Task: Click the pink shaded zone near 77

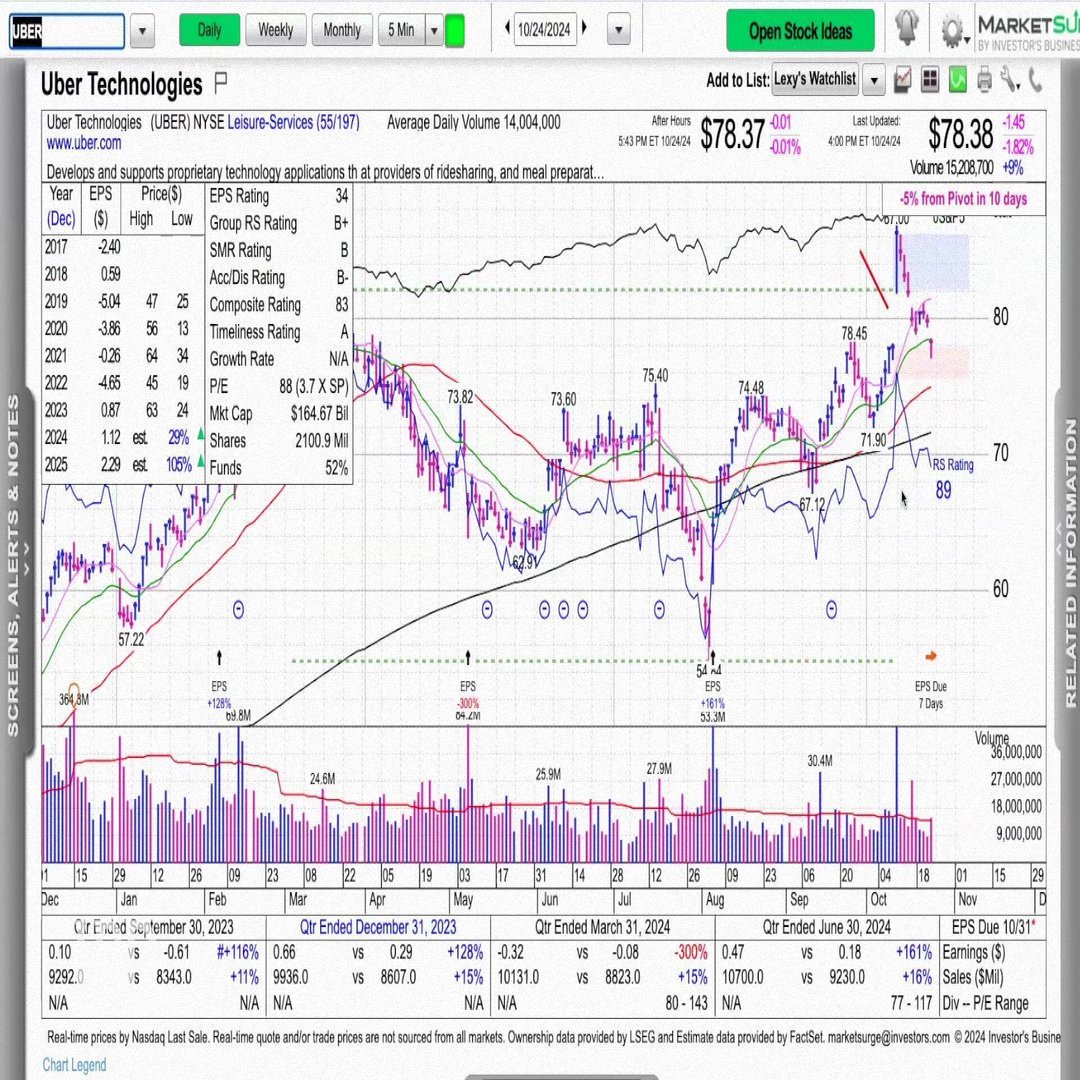Action: coord(935,362)
